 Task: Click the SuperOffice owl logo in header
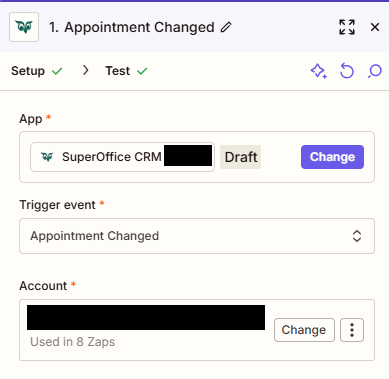pyautogui.click(x=24, y=27)
